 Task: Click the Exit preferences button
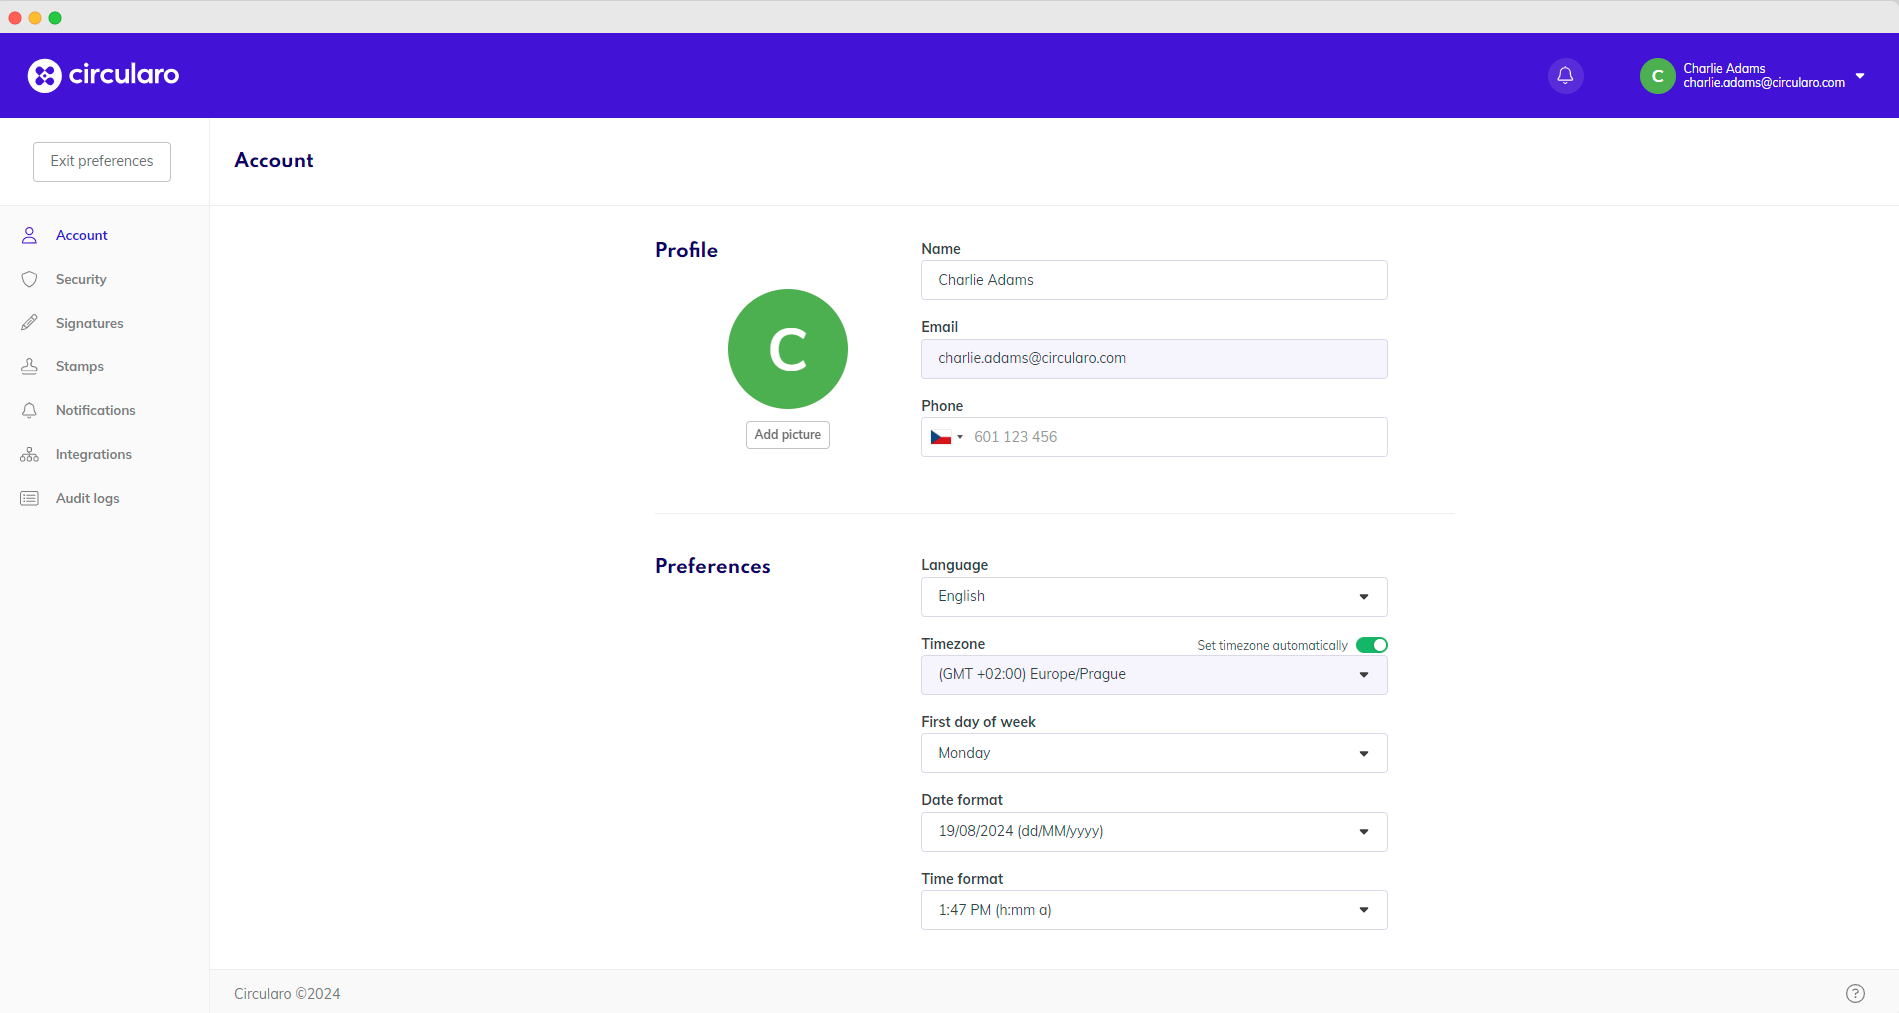[x=102, y=162]
